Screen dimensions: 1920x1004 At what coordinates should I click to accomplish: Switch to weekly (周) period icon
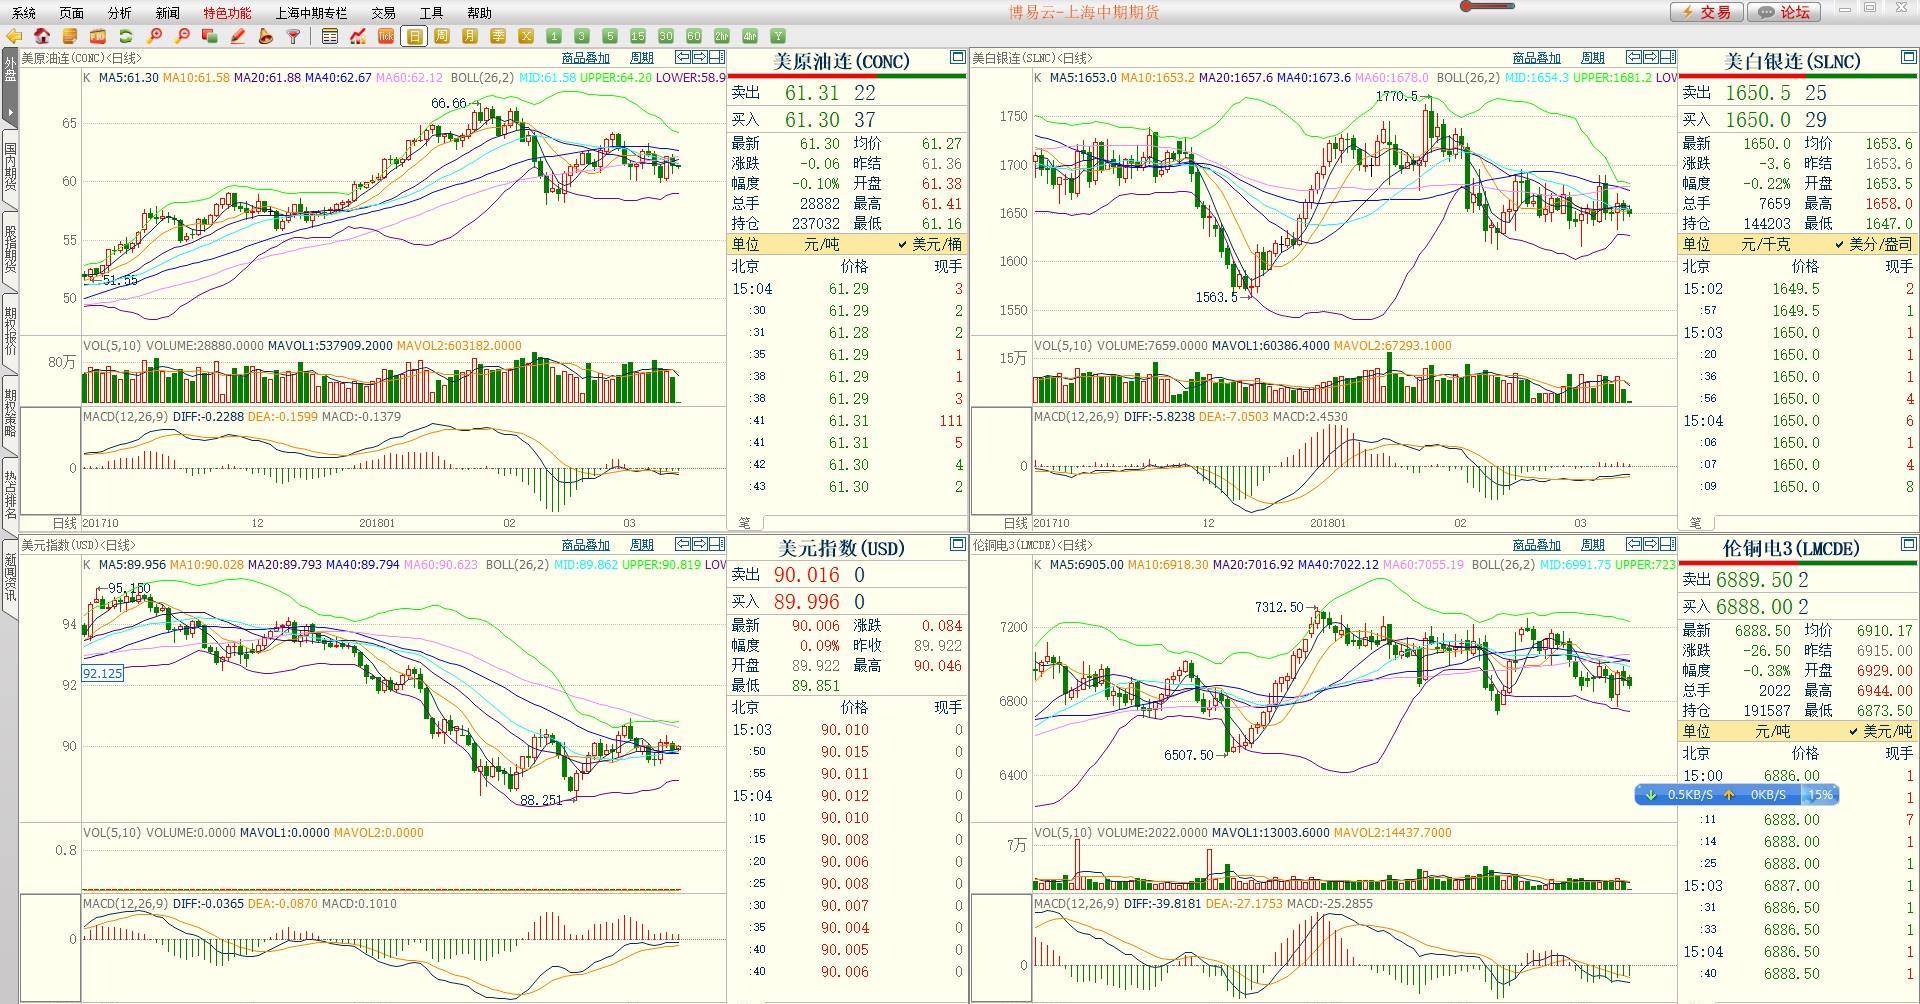tap(442, 36)
